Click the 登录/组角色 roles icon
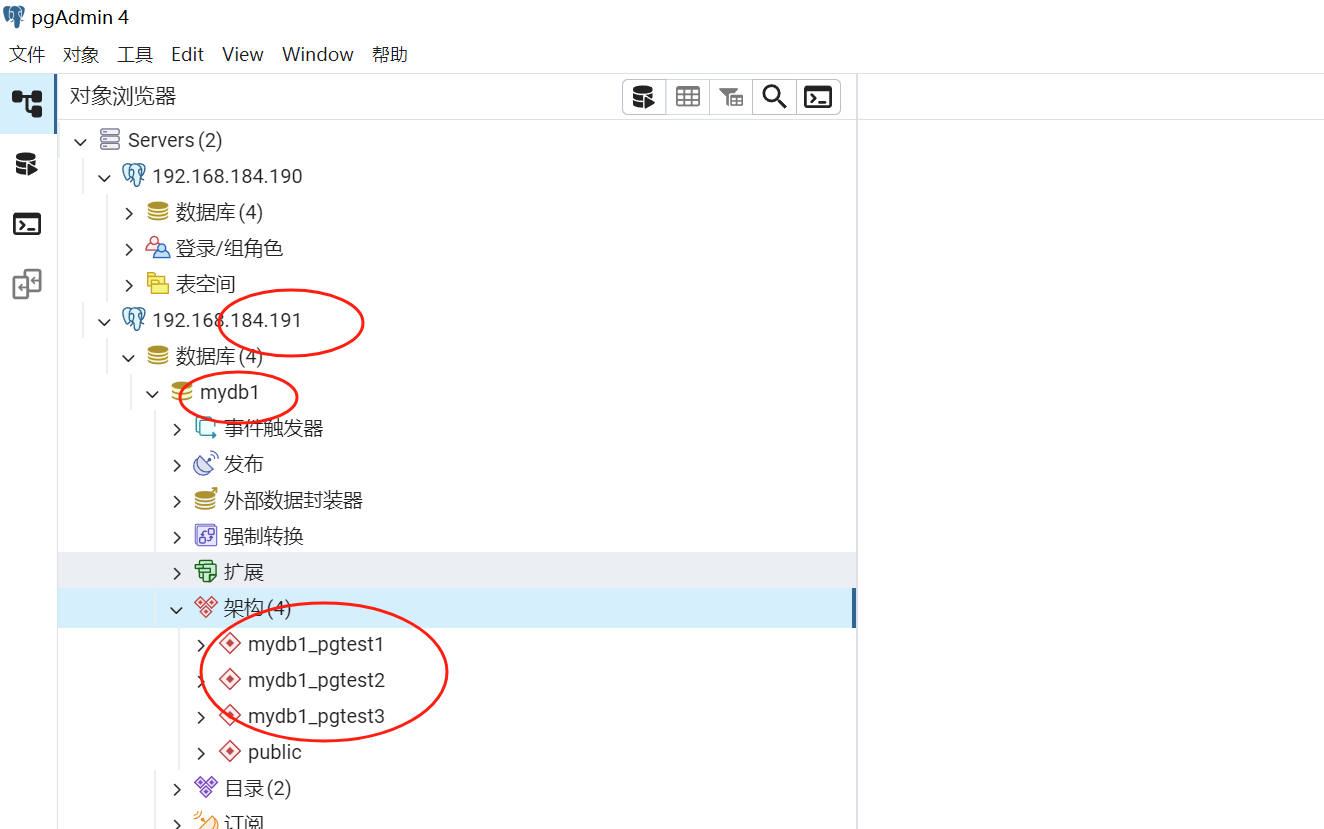This screenshot has height=829, width=1324. coord(158,248)
